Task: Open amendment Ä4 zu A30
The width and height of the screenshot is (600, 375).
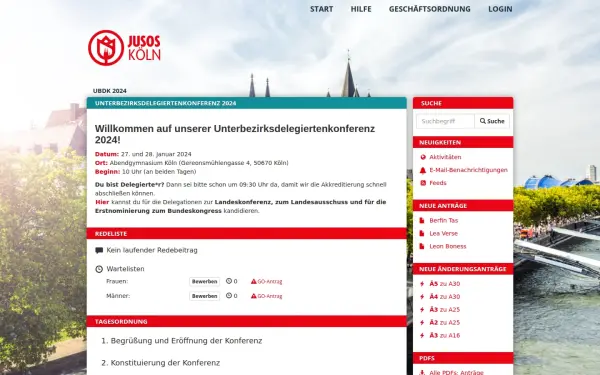Action: pyautogui.click(x=445, y=297)
